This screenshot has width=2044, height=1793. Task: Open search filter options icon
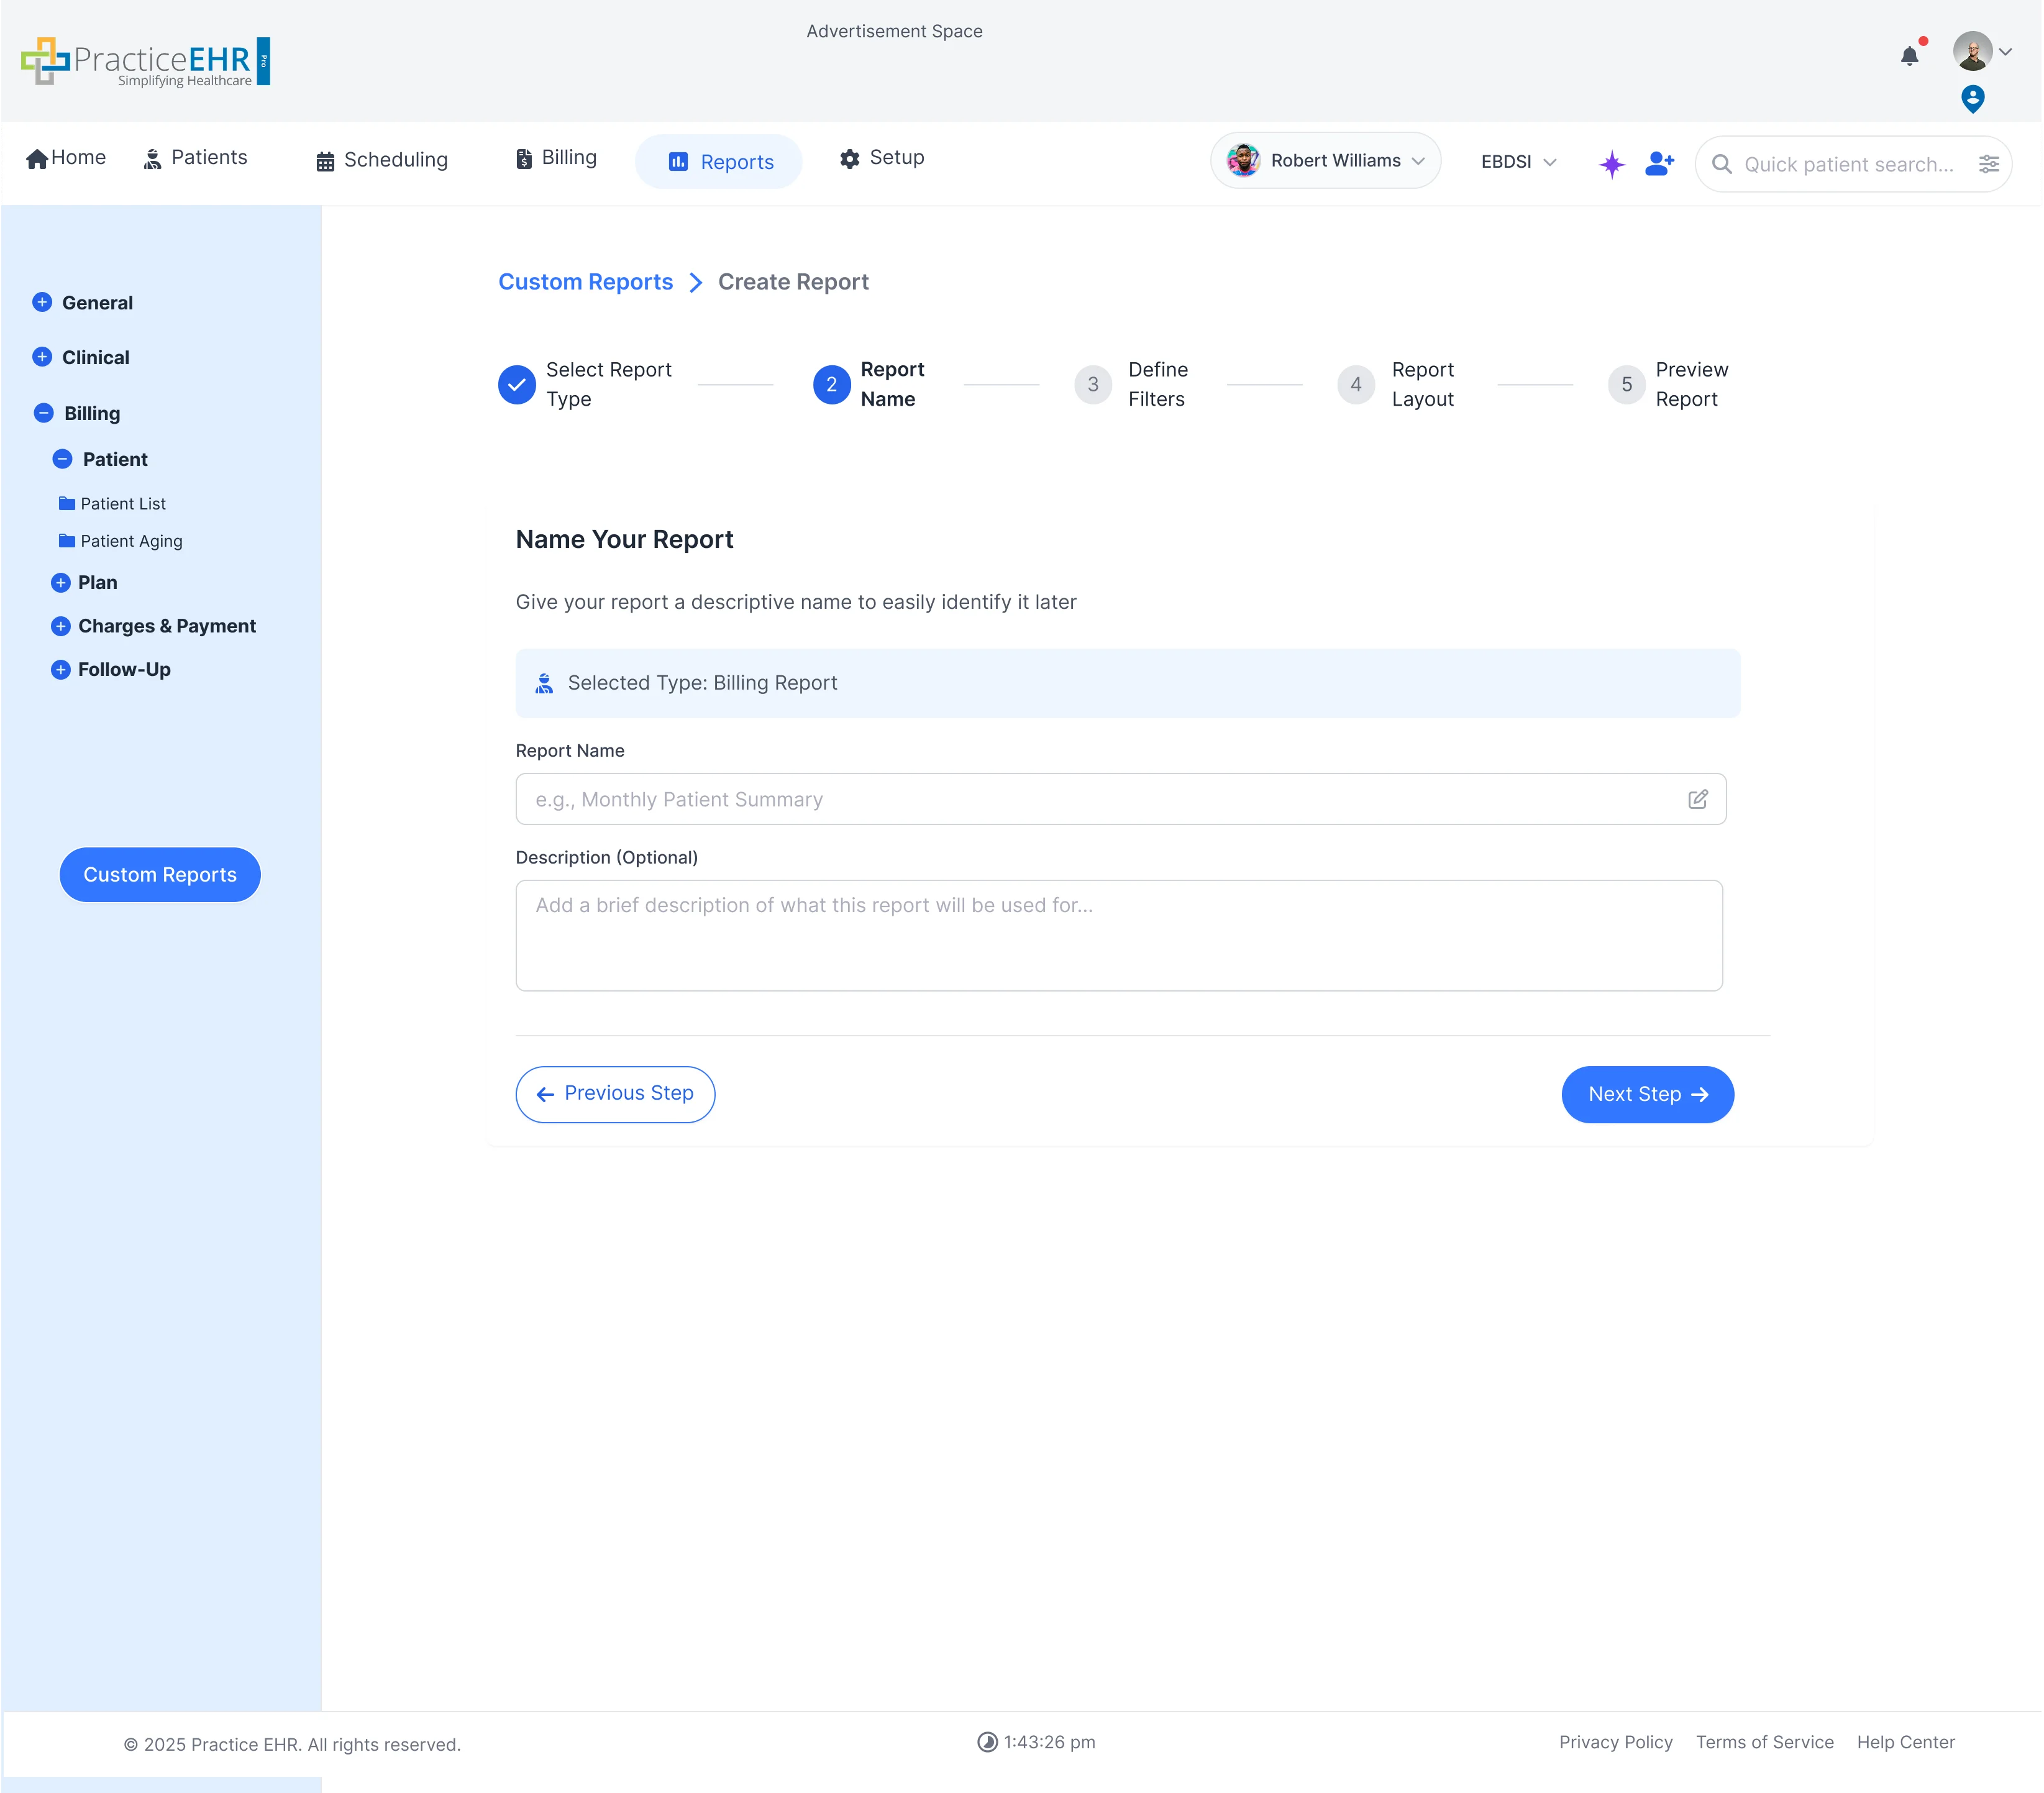tap(1988, 164)
